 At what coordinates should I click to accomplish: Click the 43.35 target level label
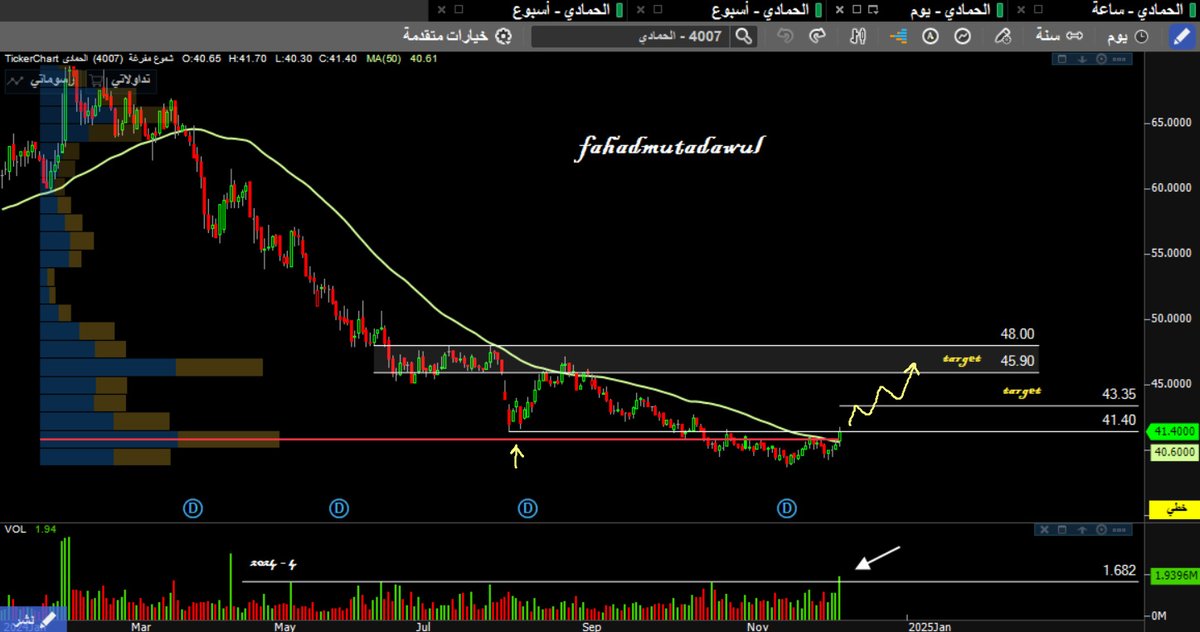[x=1118, y=395]
